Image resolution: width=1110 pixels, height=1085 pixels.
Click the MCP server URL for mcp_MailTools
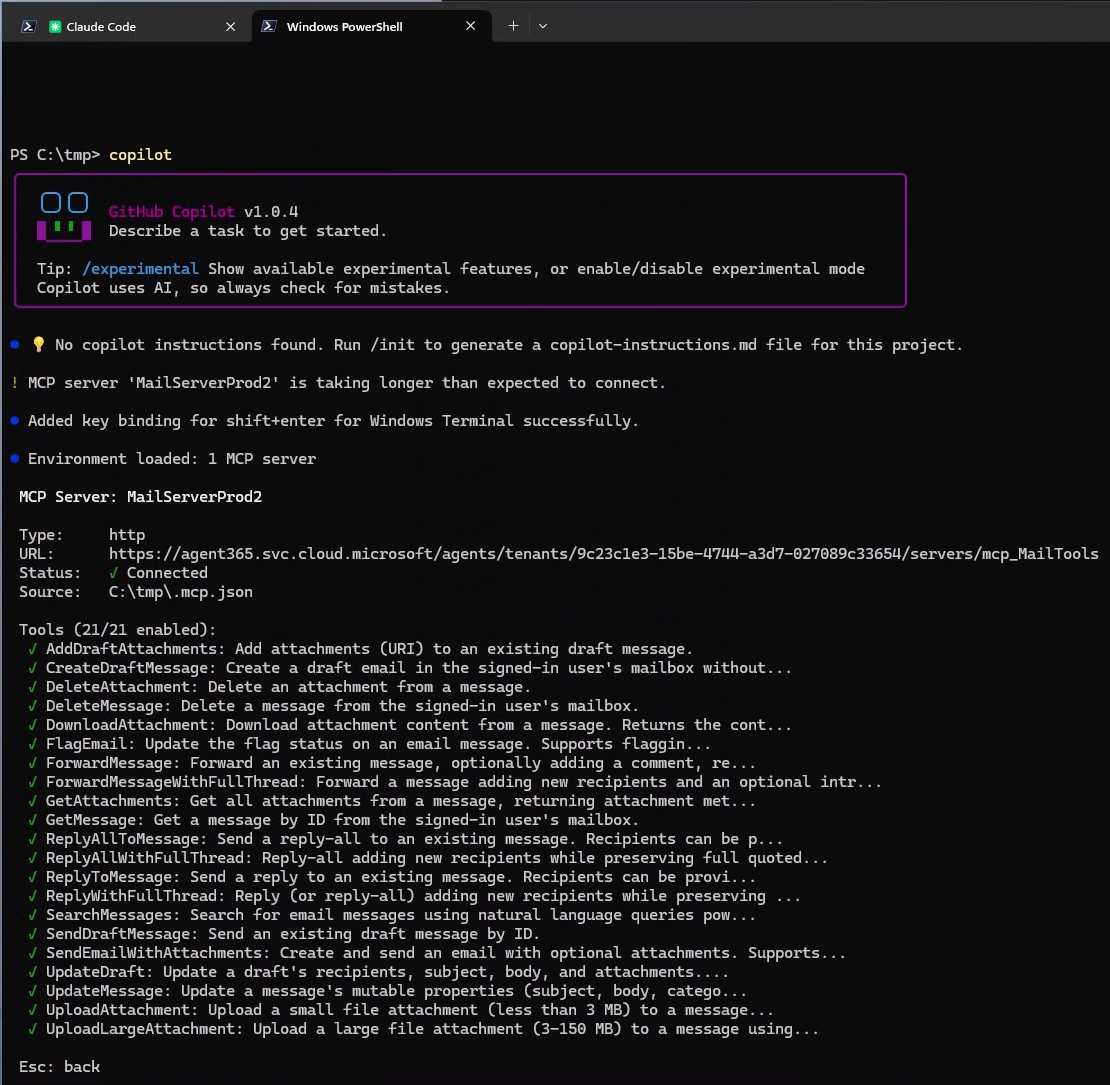(603, 553)
